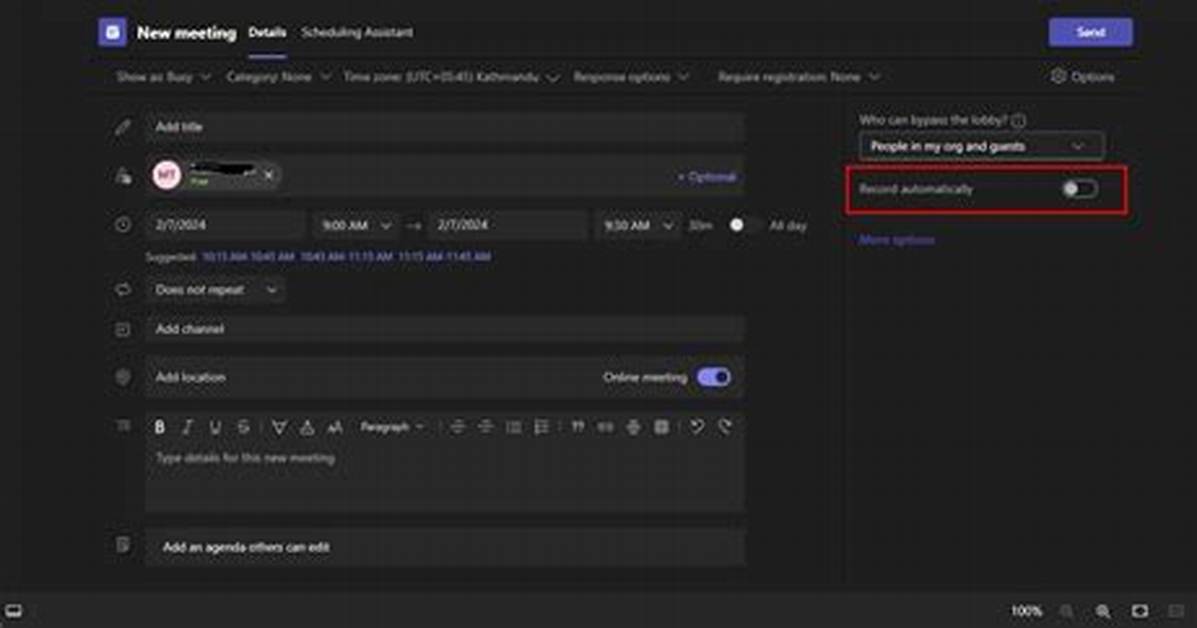Open the text highlight color tool
This screenshot has height=628, width=1197.
279,427
